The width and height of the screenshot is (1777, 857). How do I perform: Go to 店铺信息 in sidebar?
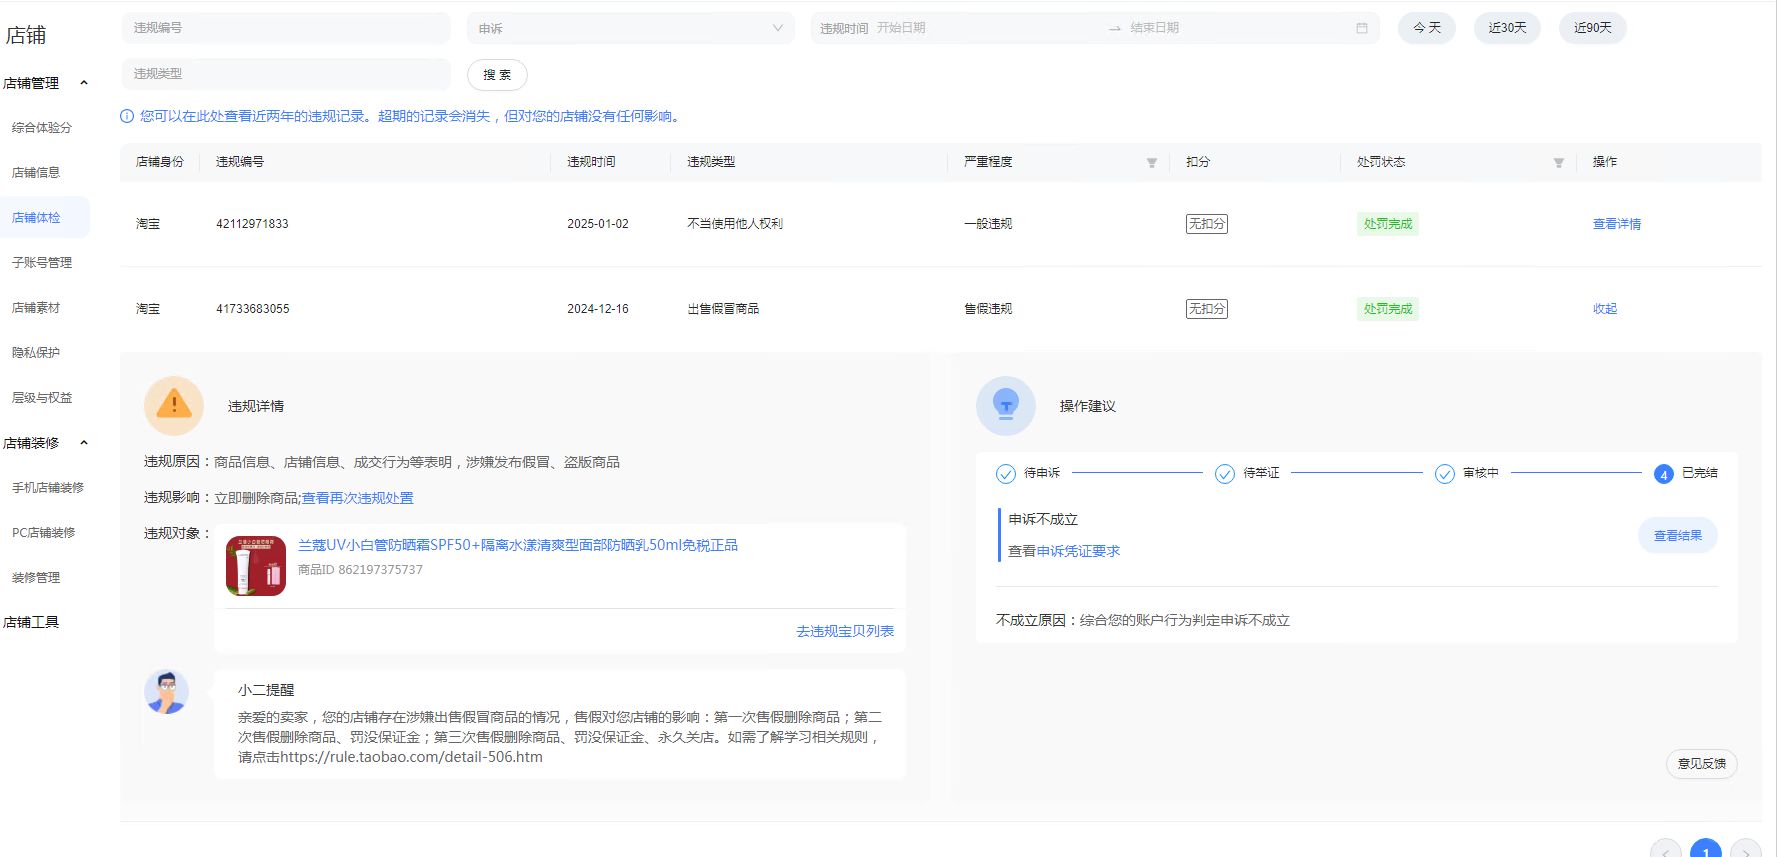pos(36,173)
